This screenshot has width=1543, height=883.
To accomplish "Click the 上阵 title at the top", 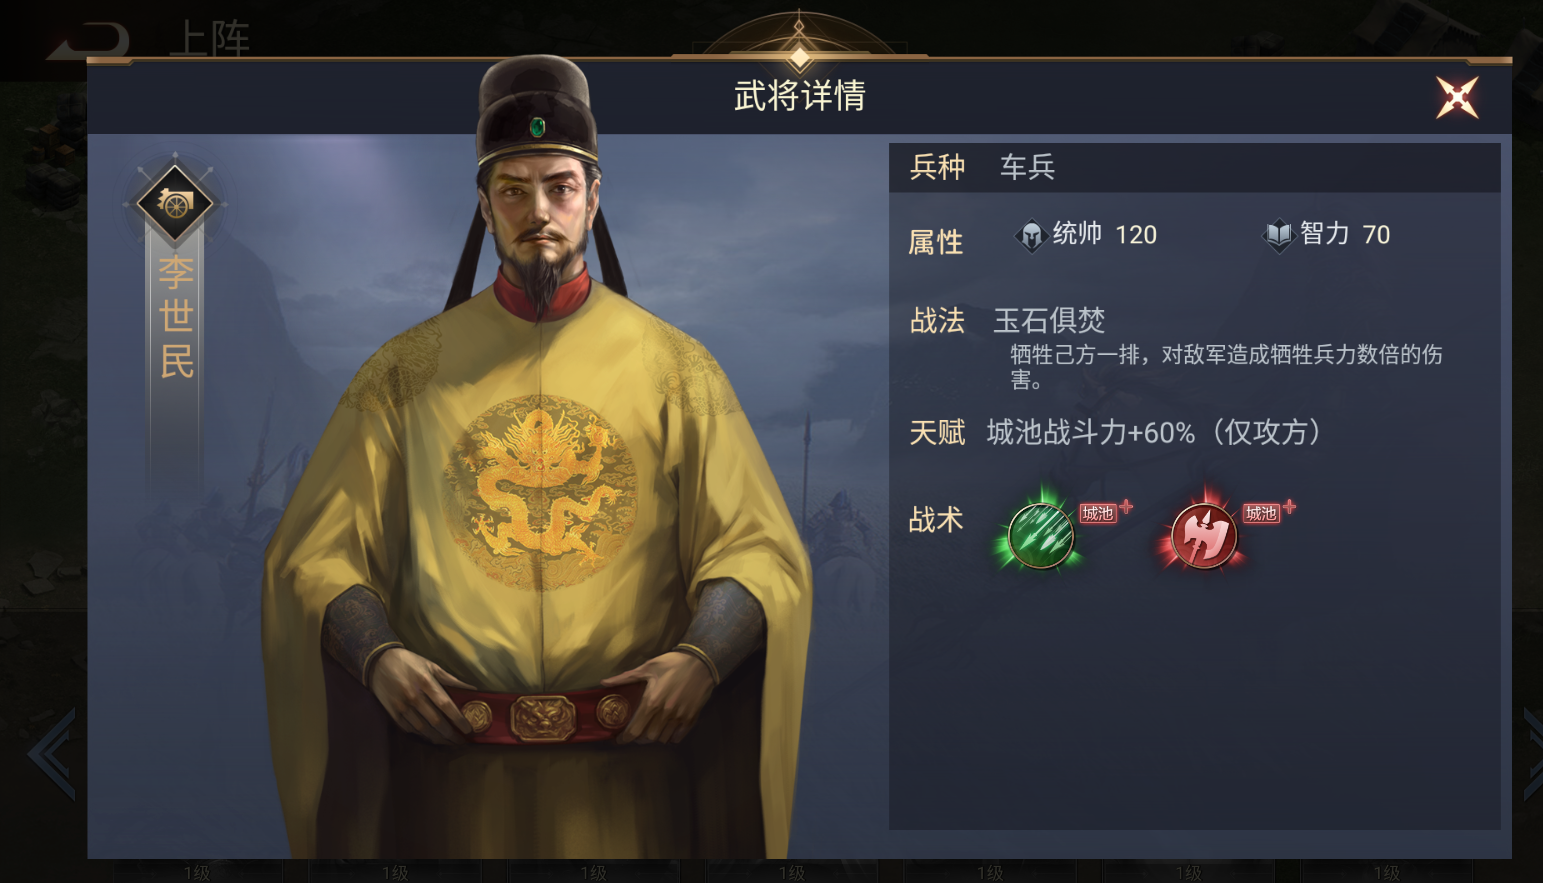I will click(x=209, y=40).
